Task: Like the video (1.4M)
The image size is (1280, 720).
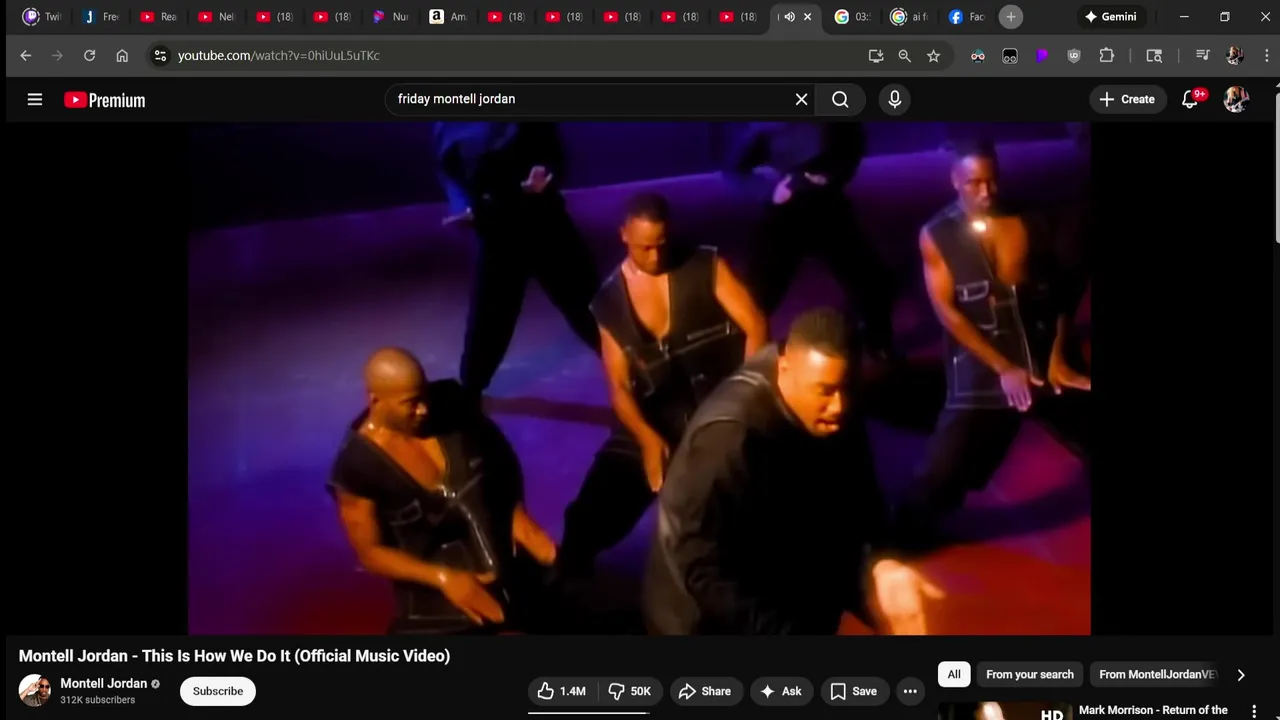Action: click(562, 691)
